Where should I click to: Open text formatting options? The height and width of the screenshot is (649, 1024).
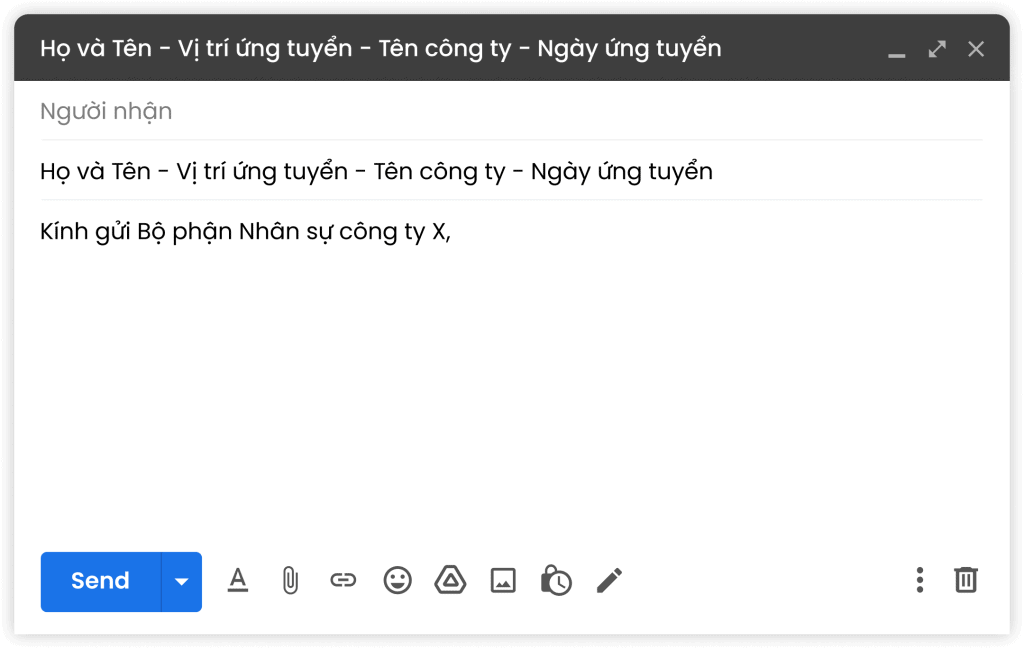238,580
